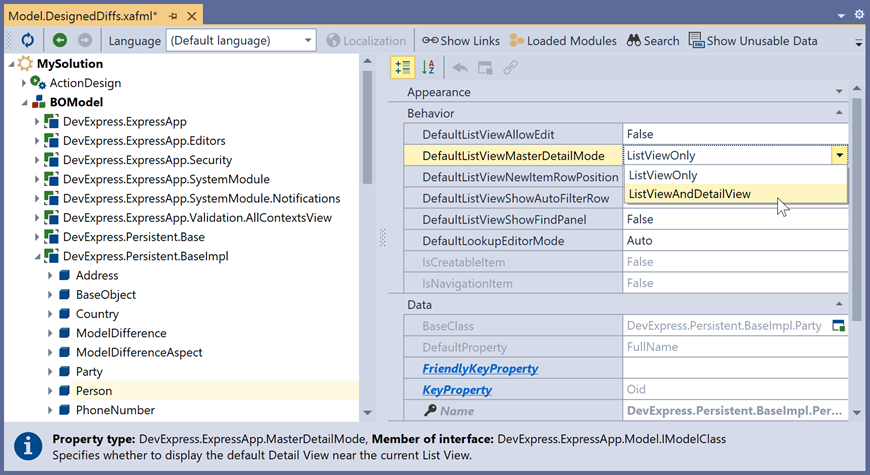Click the Undo reset arrow in property grid toolbar

460,68
